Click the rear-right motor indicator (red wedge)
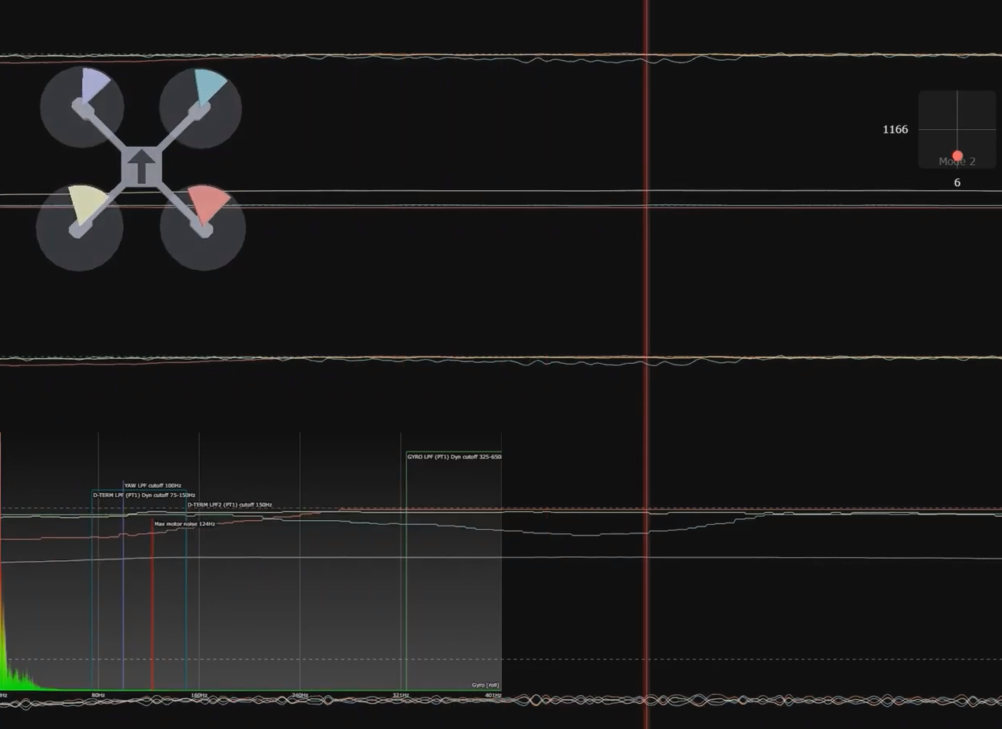 click(211, 206)
